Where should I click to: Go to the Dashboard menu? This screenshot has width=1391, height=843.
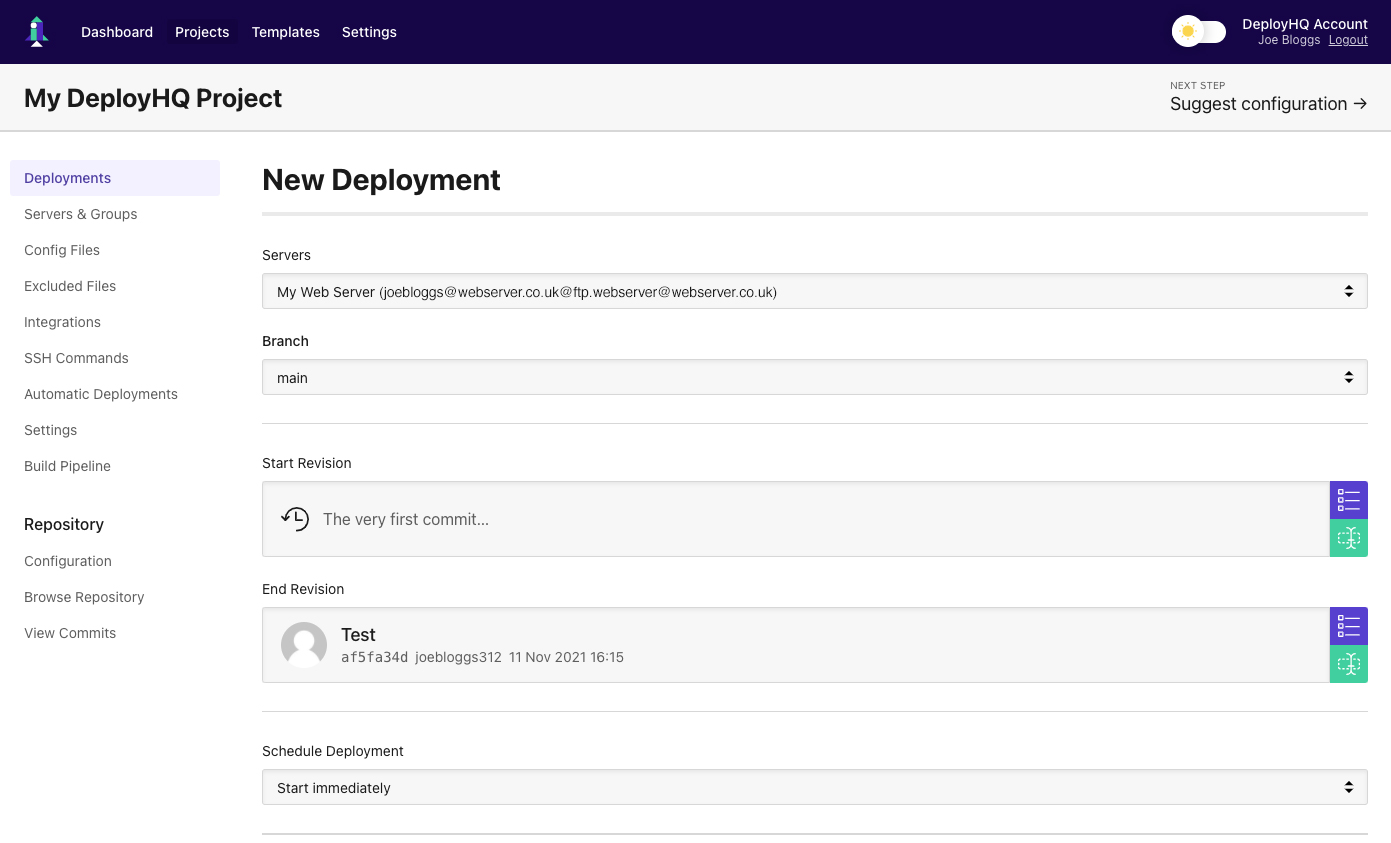(x=117, y=32)
